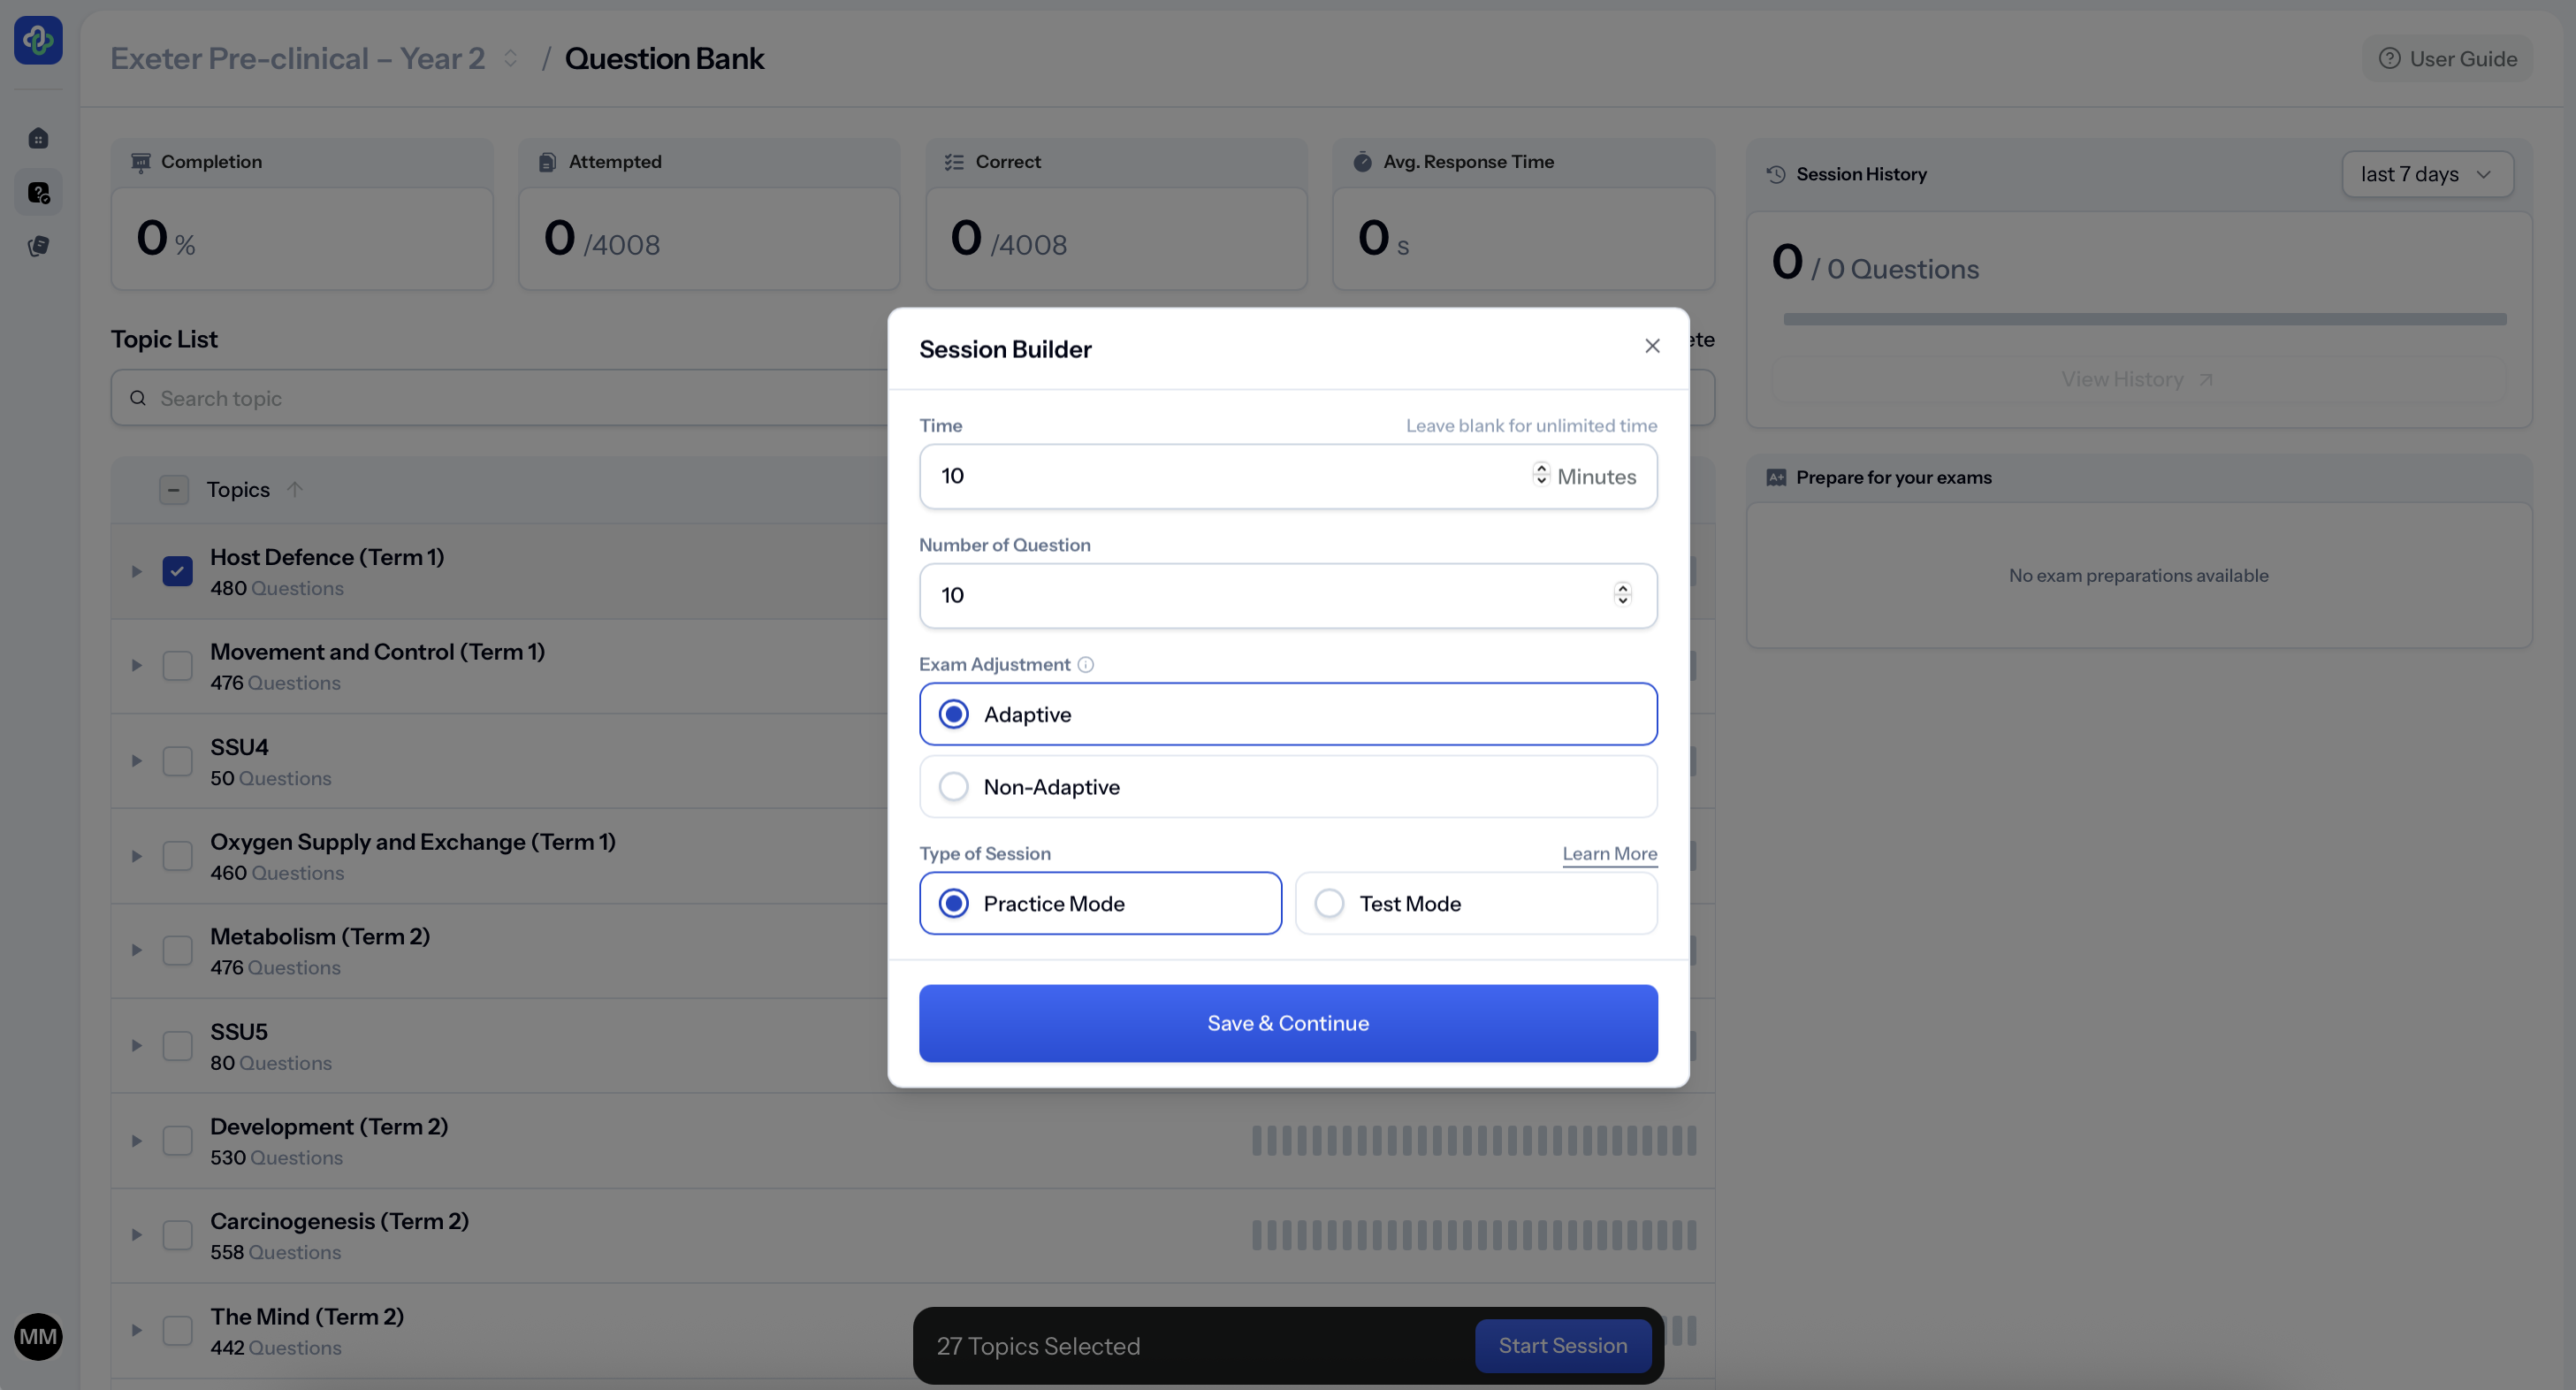Close the Session Builder dialog

coord(1652,346)
